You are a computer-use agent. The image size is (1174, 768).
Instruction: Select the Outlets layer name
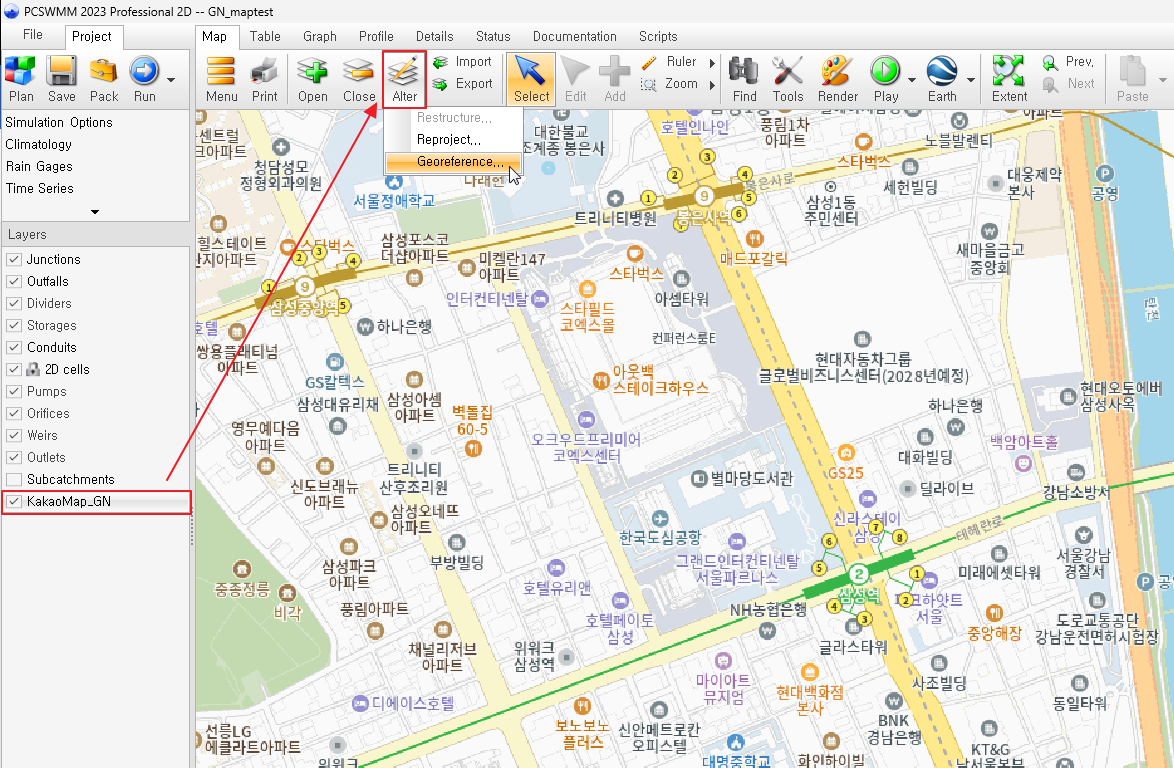point(46,457)
